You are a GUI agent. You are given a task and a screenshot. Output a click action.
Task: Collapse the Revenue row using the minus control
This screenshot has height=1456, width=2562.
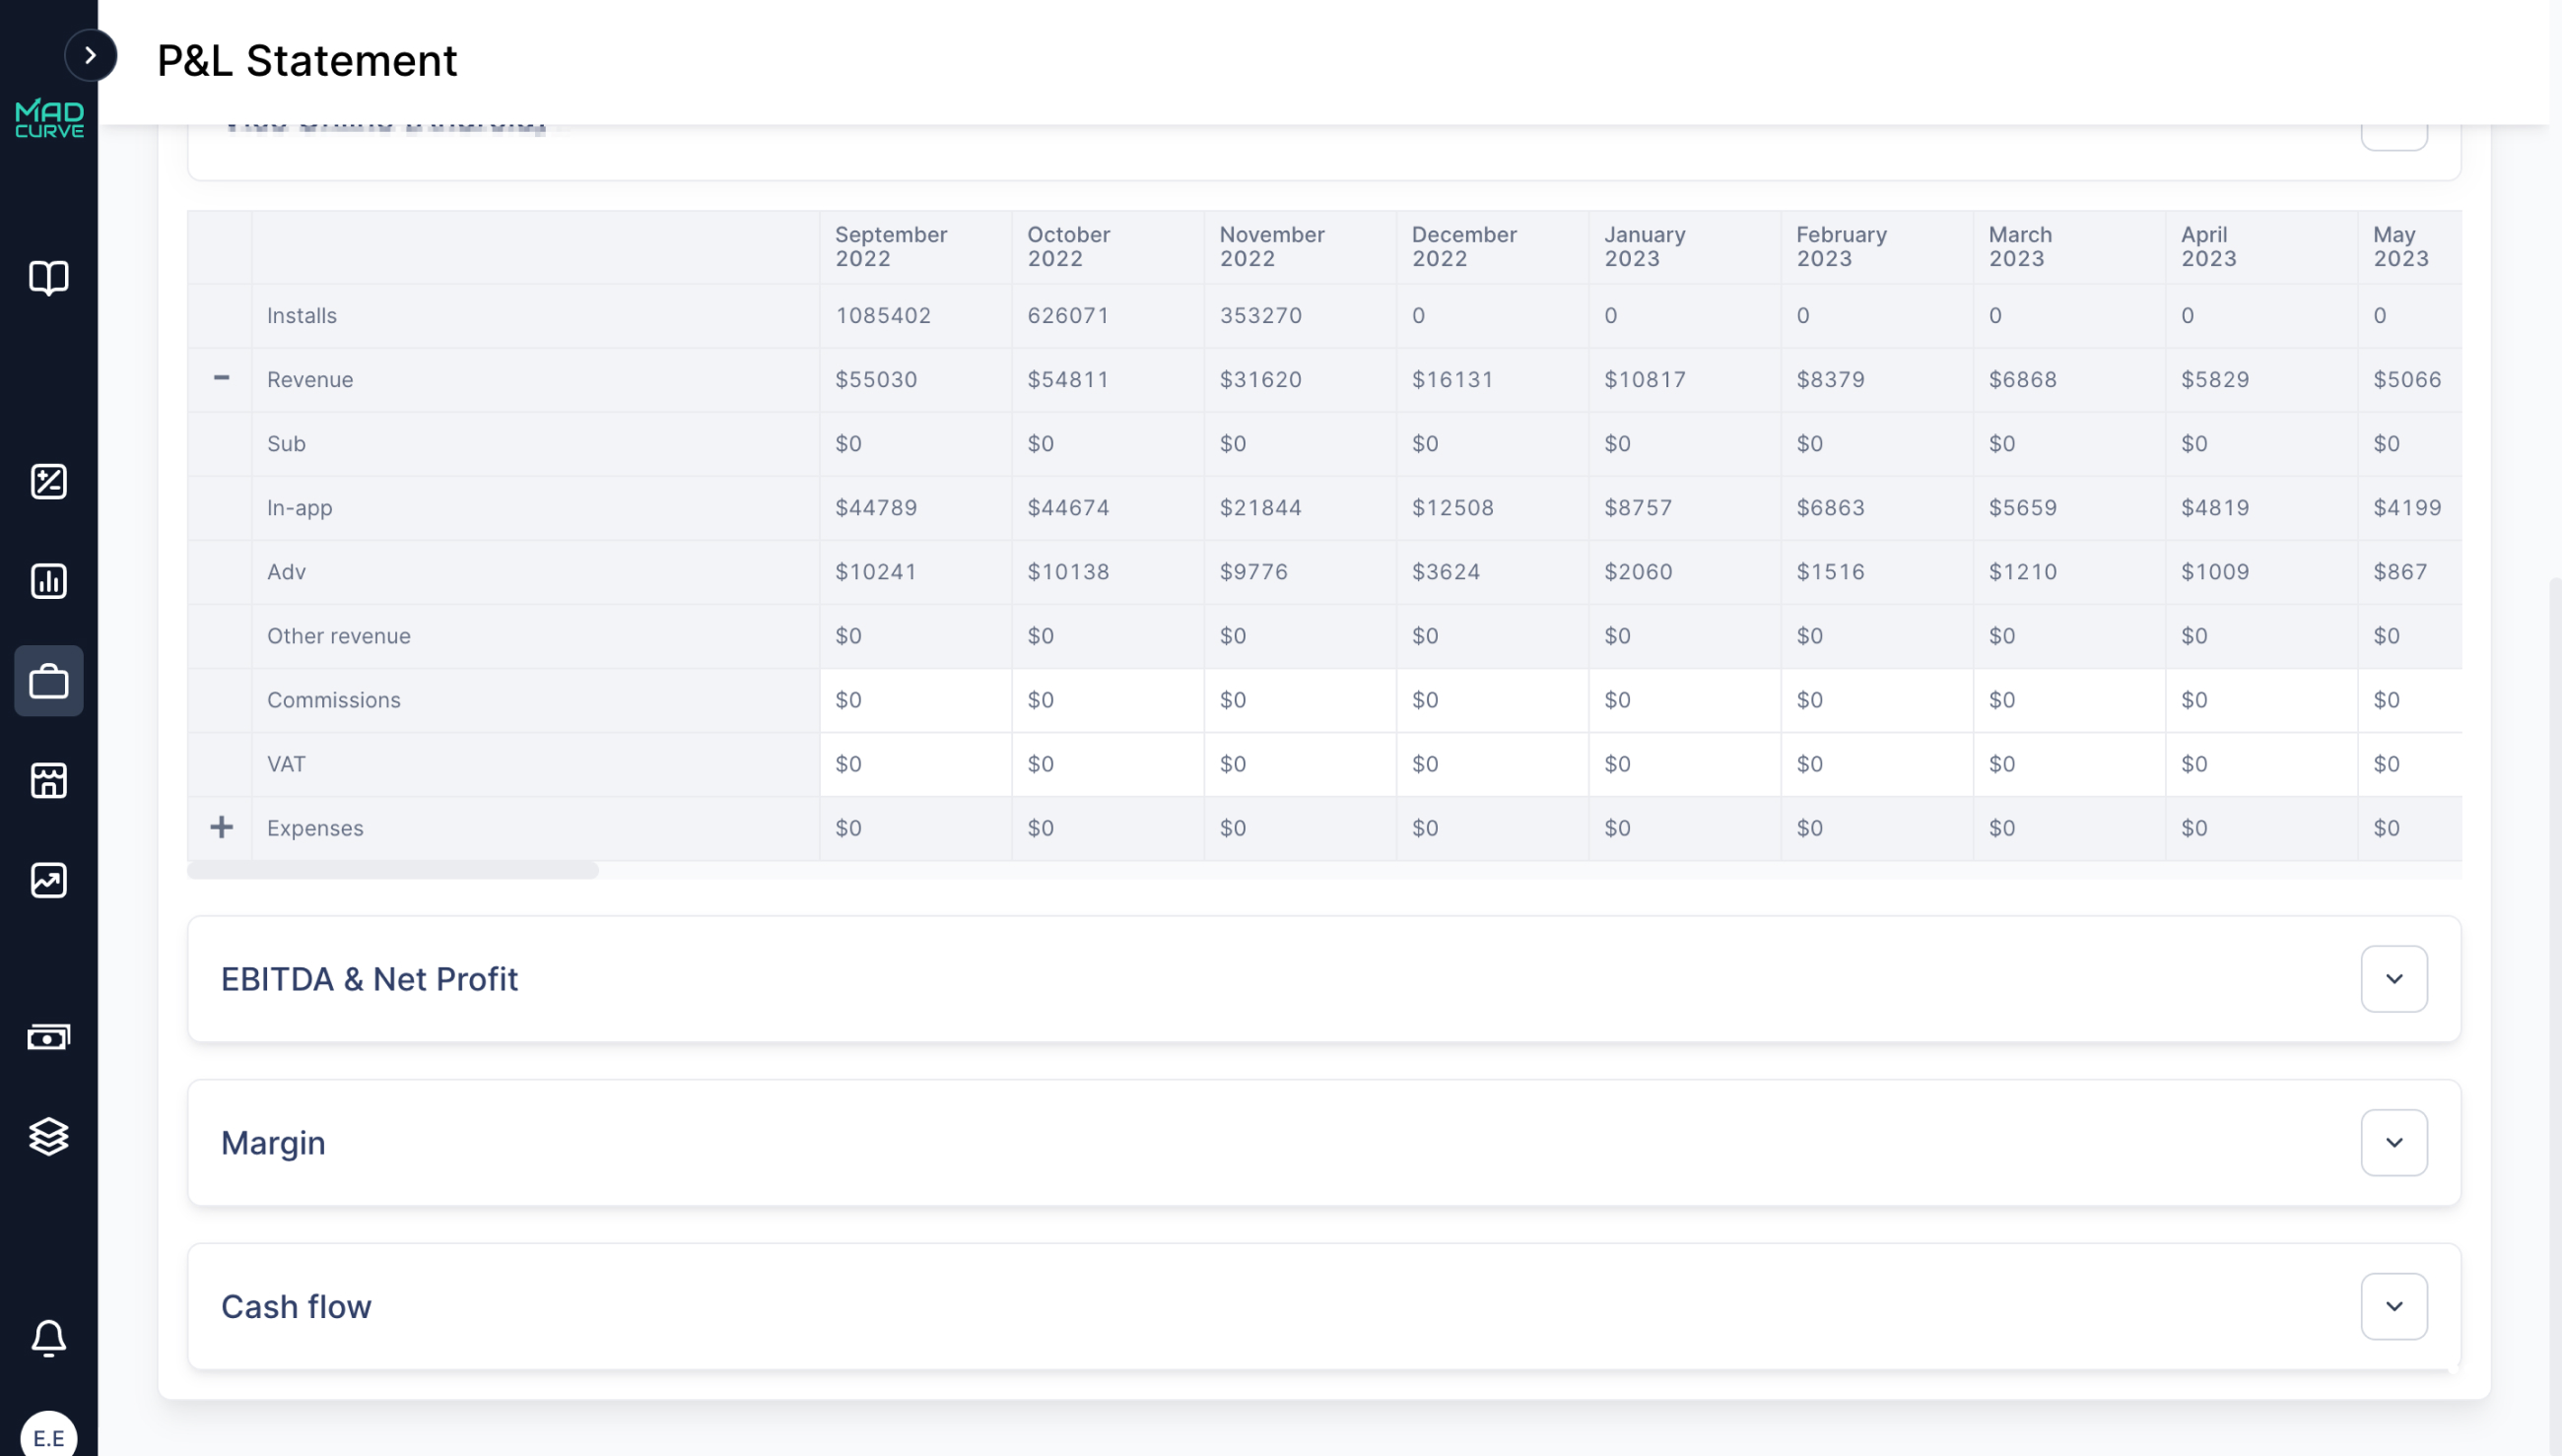pyautogui.click(x=222, y=379)
